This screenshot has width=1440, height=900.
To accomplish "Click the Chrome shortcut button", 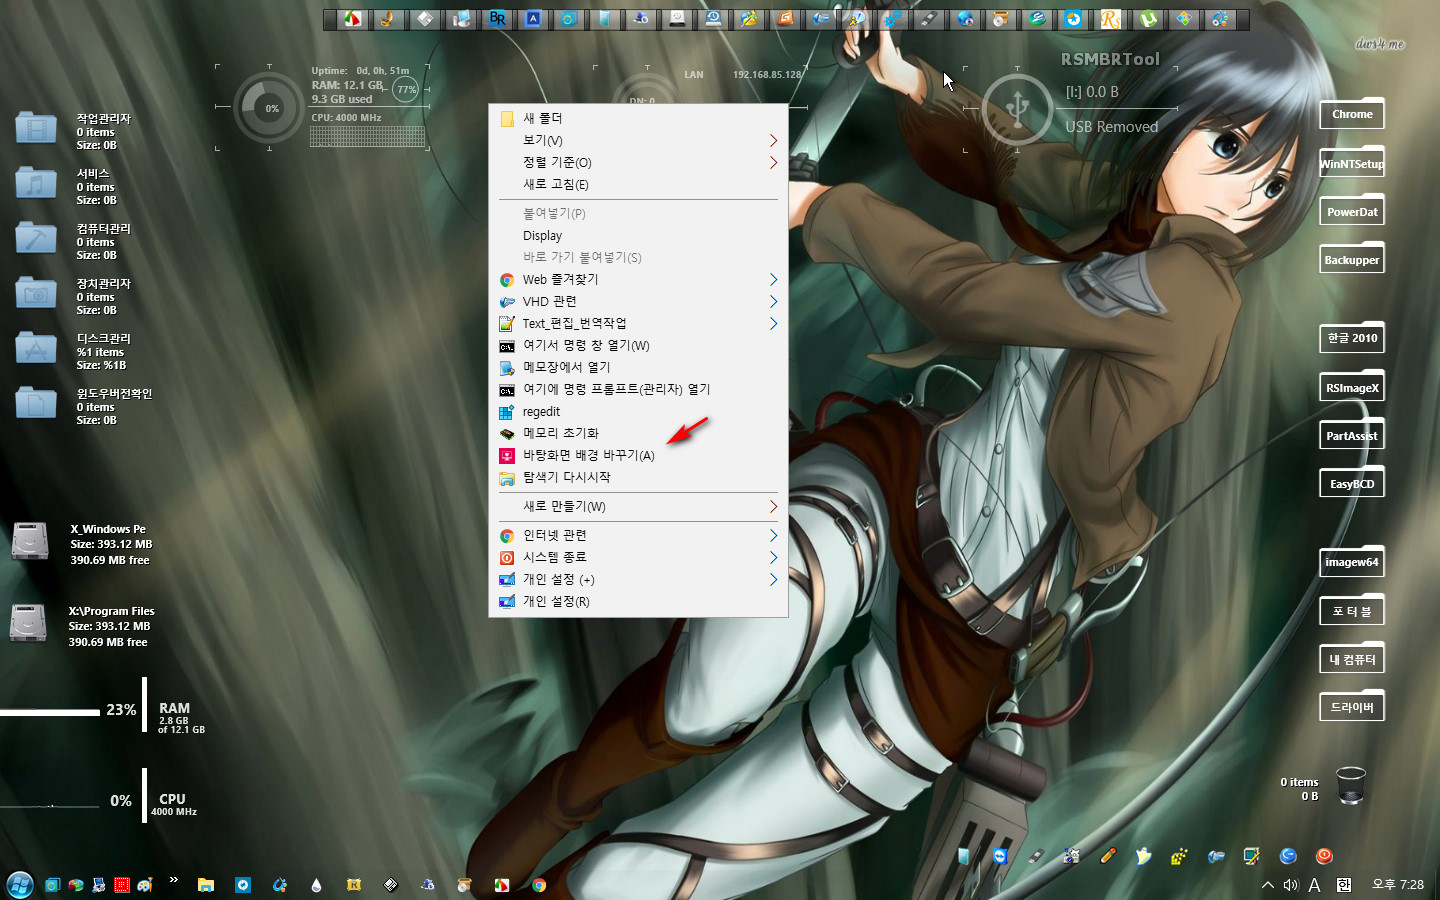I will [1352, 114].
